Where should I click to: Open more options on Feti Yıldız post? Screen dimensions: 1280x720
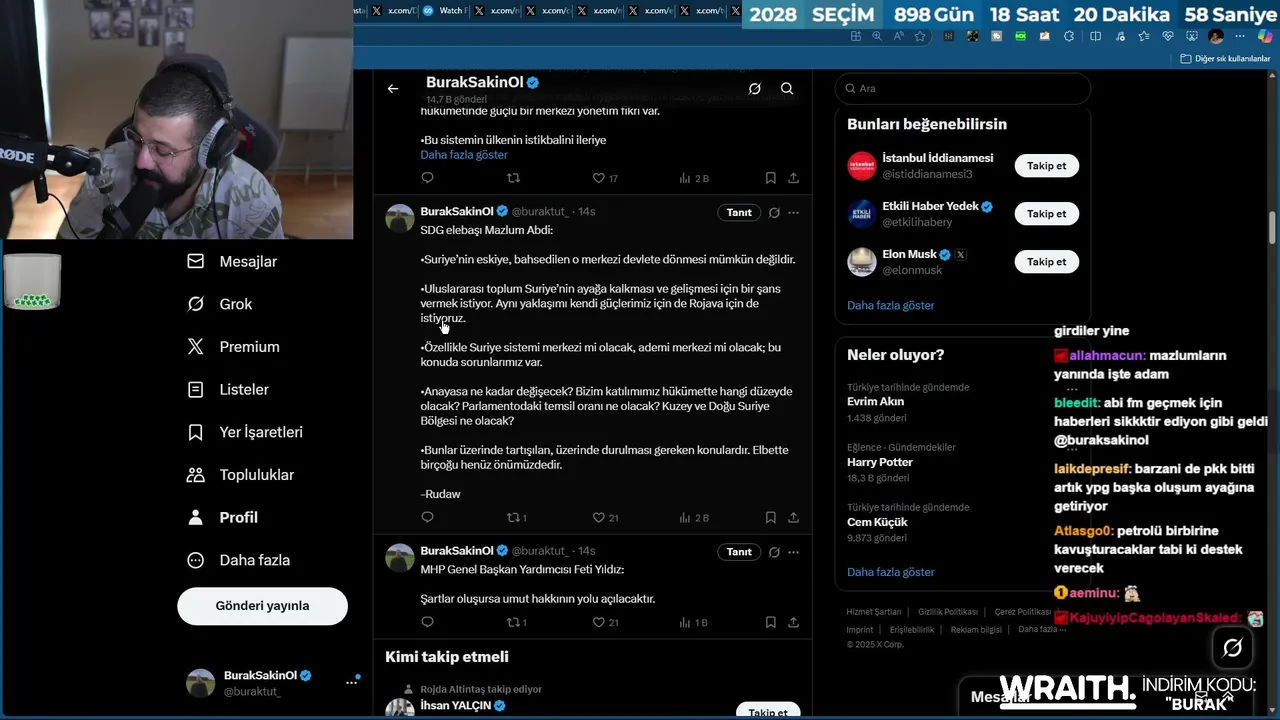pyautogui.click(x=793, y=552)
